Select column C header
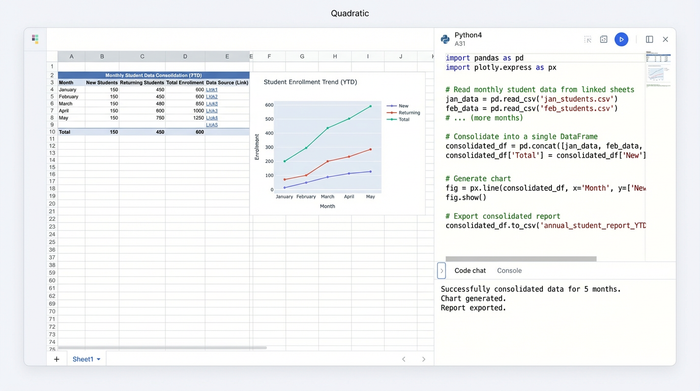 click(x=142, y=56)
